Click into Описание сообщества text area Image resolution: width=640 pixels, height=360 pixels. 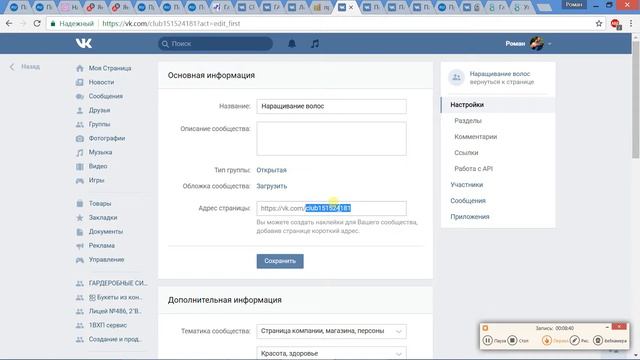(x=331, y=138)
